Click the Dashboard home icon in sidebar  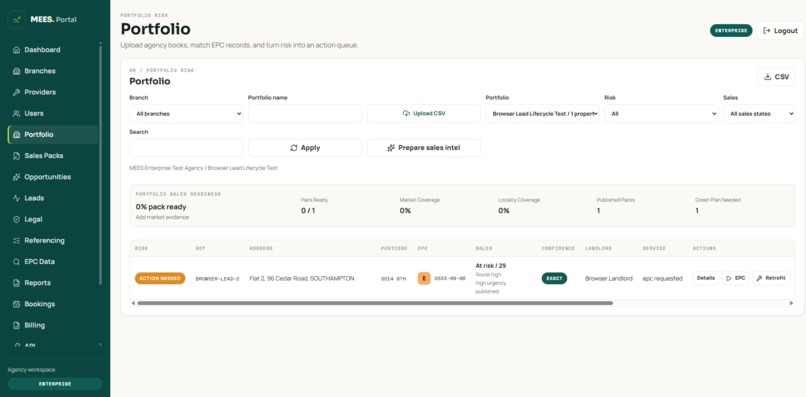coord(16,50)
